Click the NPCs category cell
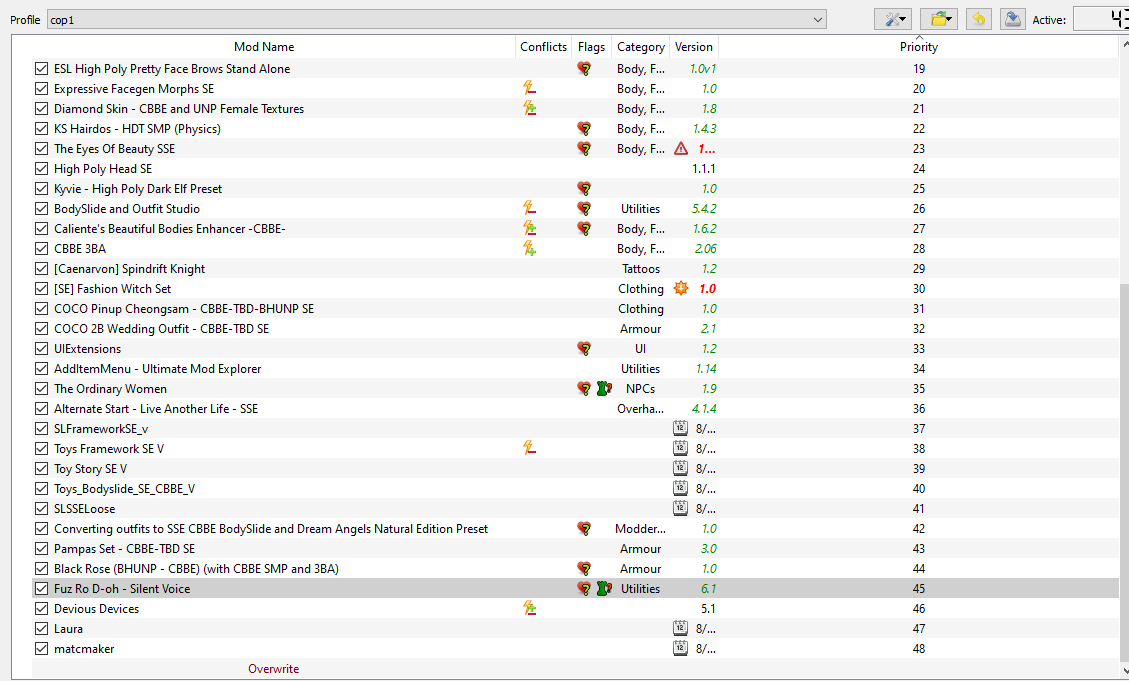1129x681 pixels. pyautogui.click(x=641, y=389)
